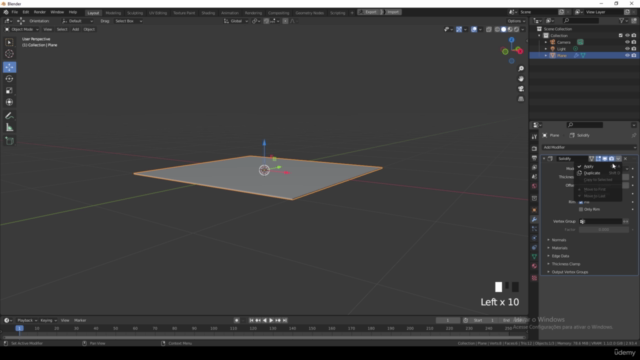
Task: Select the Cursor tool
Action: pos(9,53)
